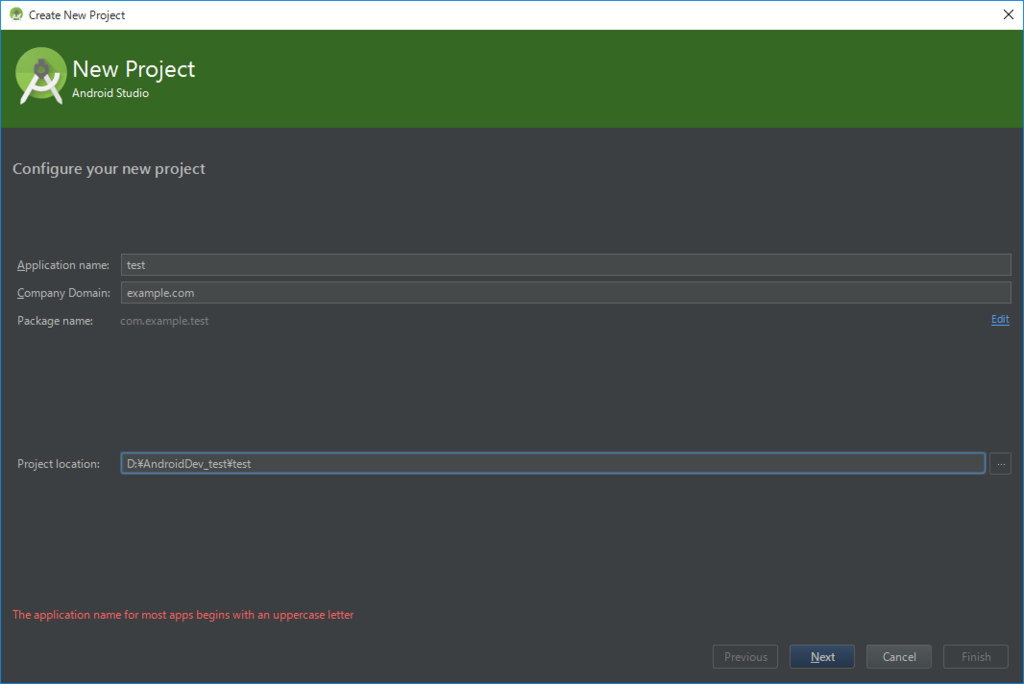Click the Project location text field
Image resolution: width=1024 pixels, height=684 pixels.
552,464
